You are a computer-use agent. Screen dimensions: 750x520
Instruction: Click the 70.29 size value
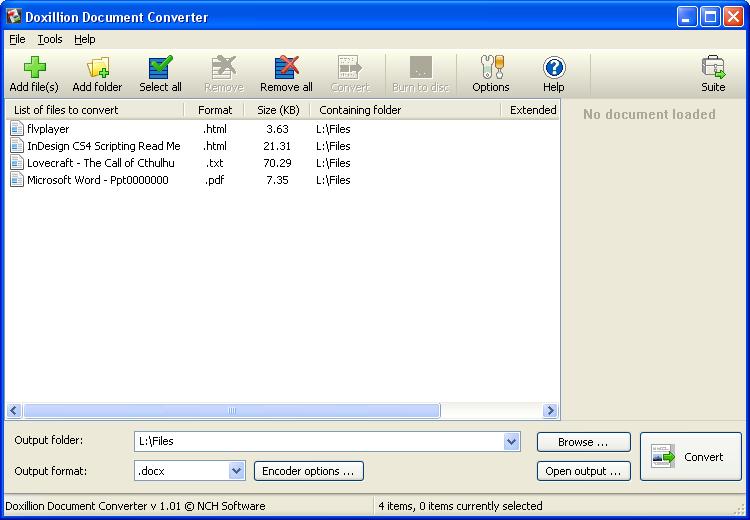coord(277,163)
